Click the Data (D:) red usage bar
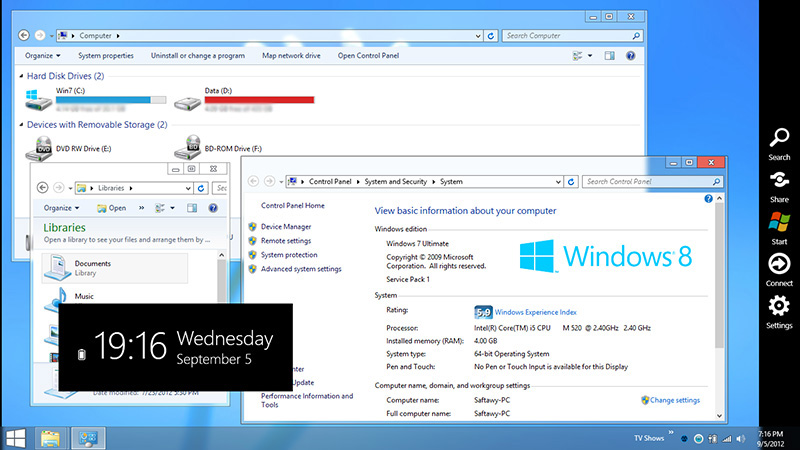This screenshot has width=800, height=450. pos(259,100)
